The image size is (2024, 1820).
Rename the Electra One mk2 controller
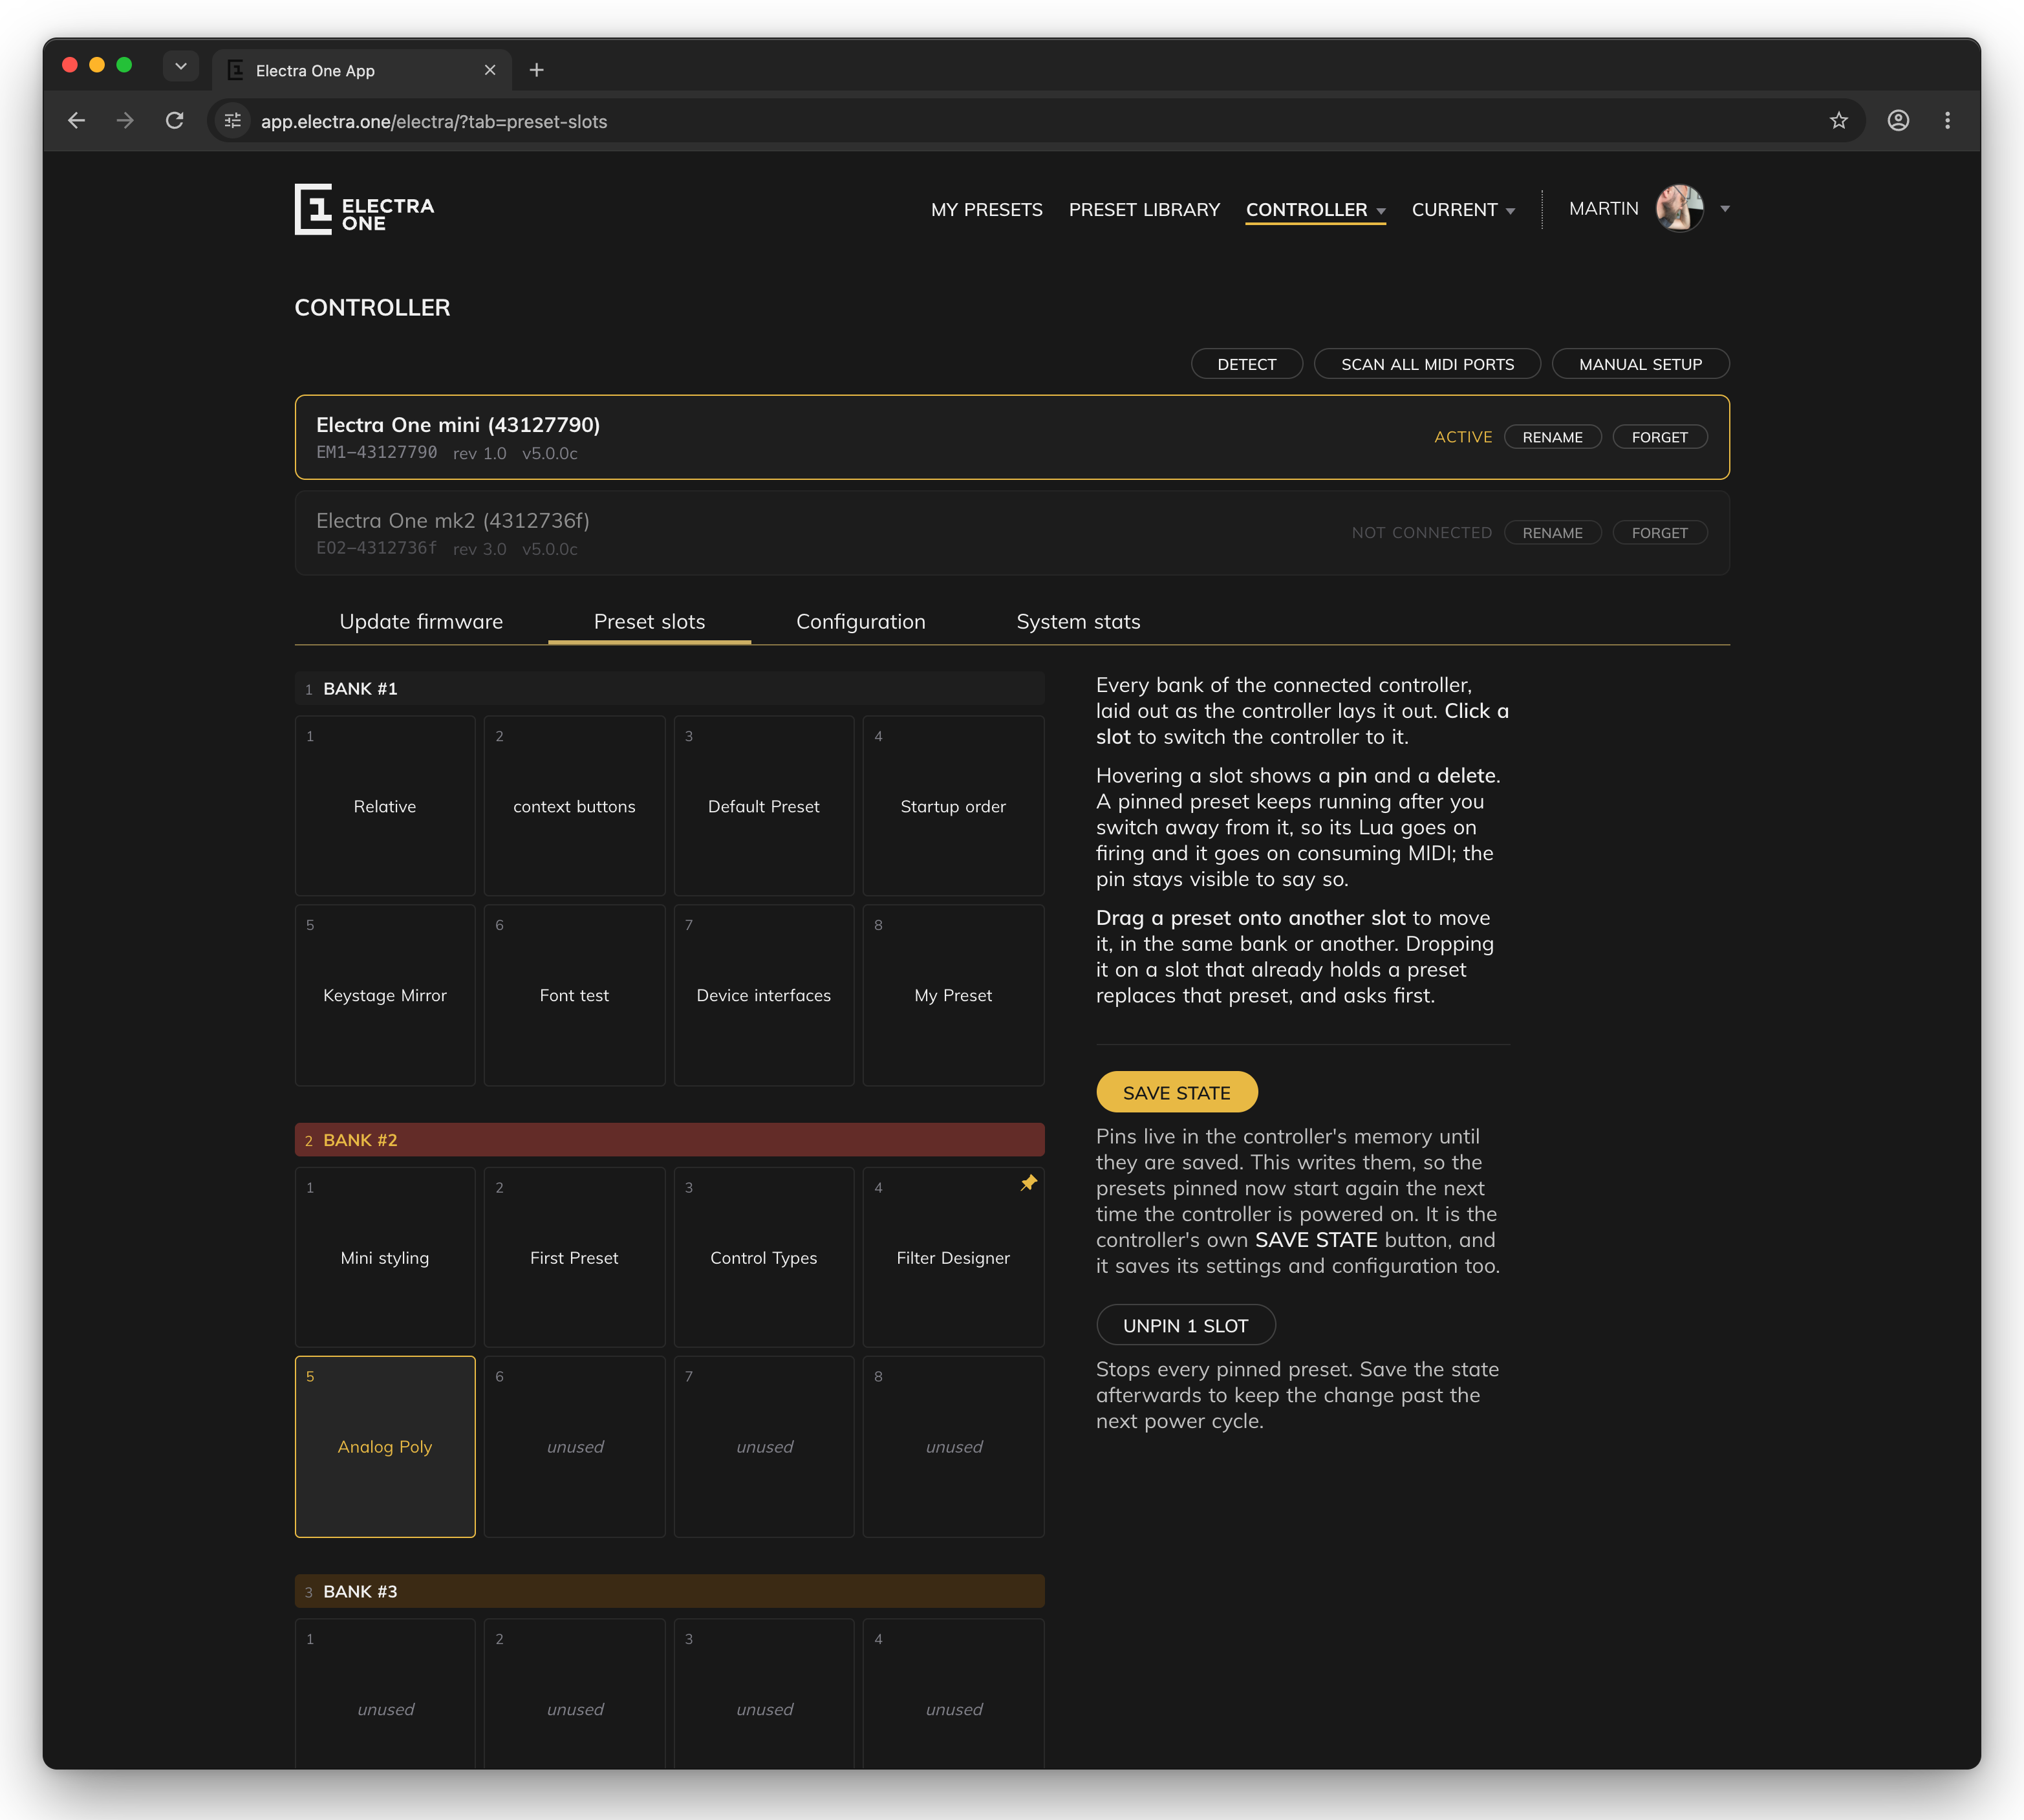point(1552,533)
